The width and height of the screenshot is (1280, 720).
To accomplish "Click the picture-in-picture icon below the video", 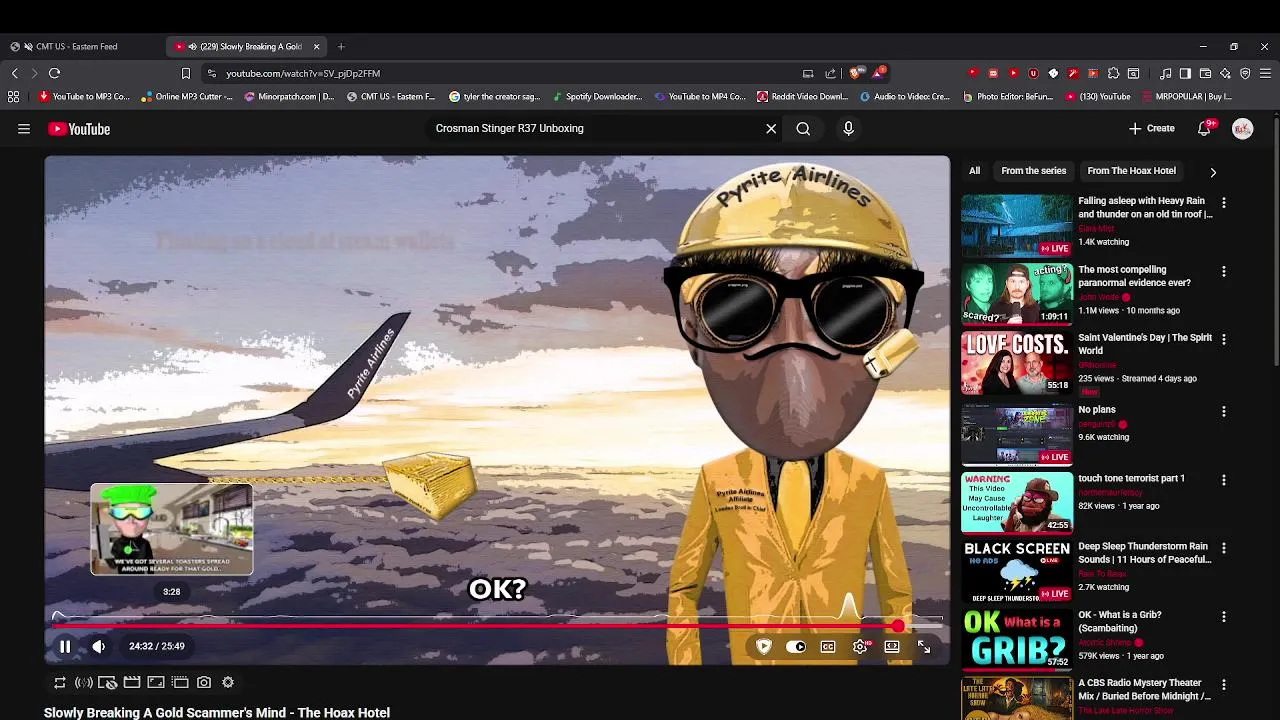I will 156,682.
